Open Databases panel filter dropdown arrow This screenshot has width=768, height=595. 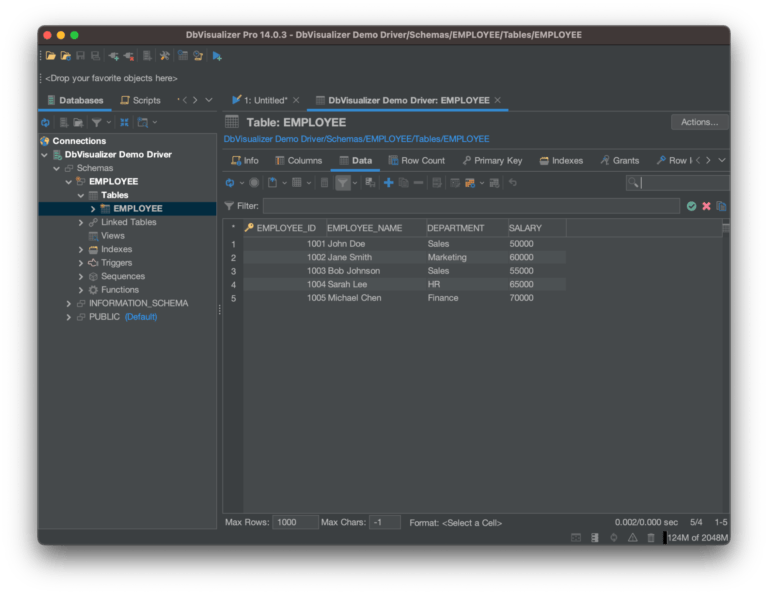[109, 122]
